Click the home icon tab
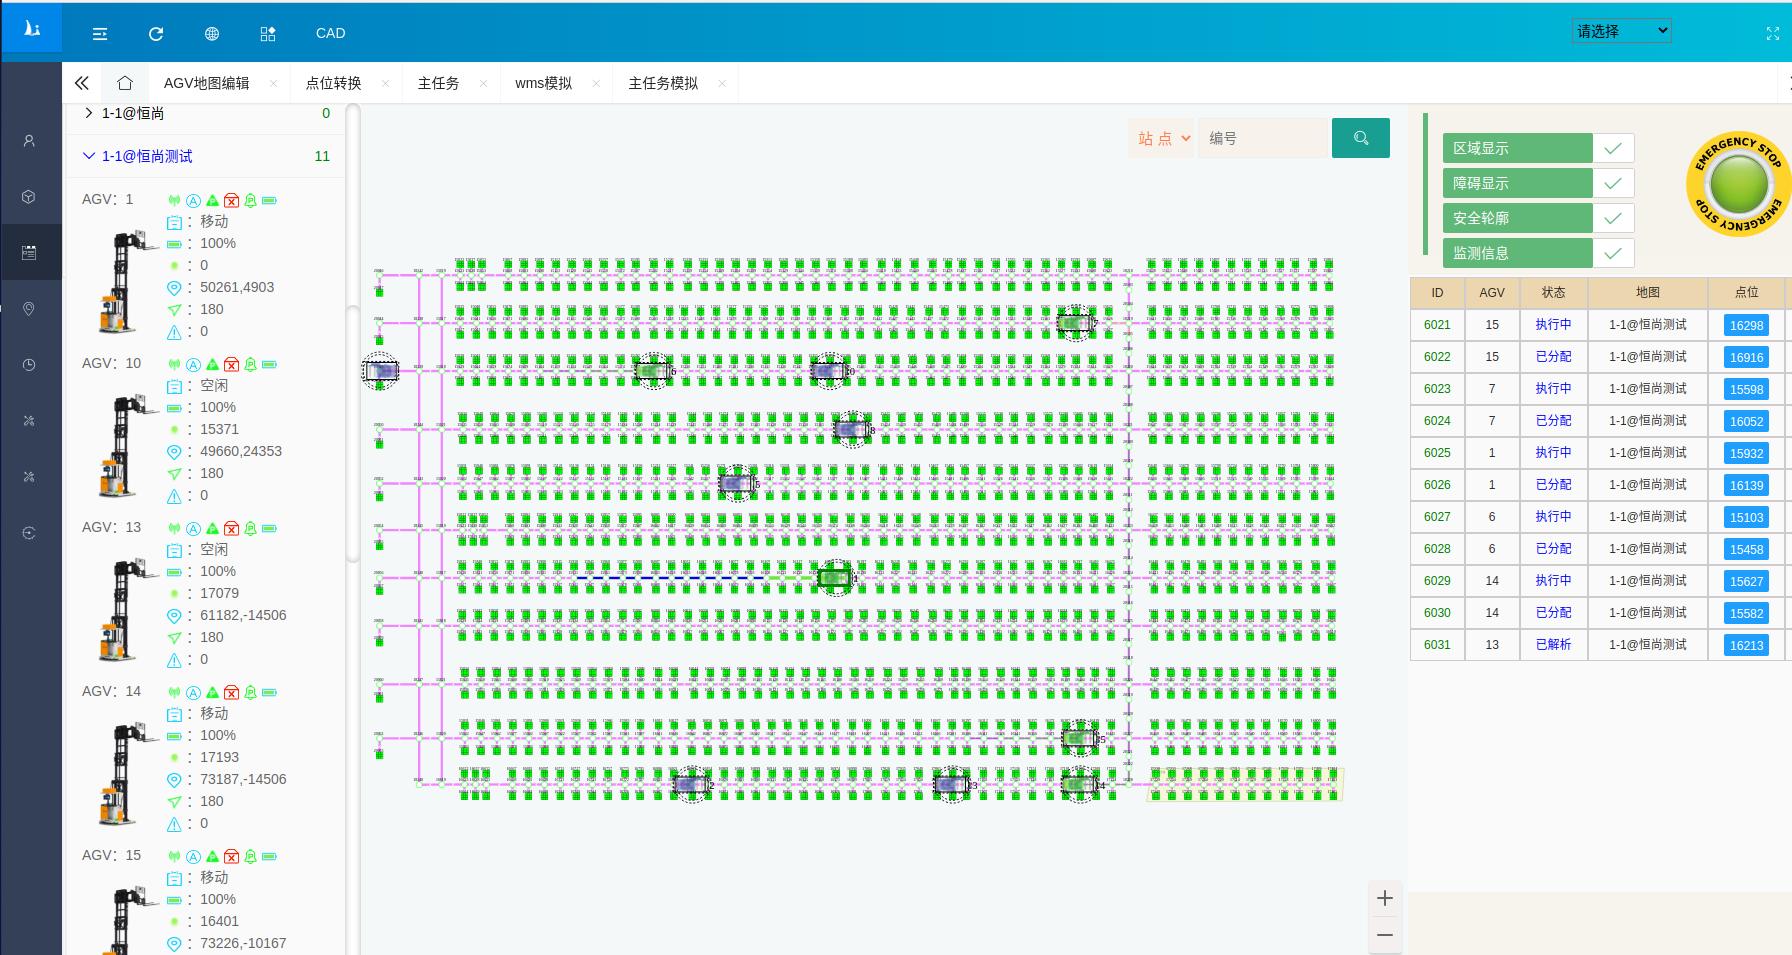Viewport: 1792px width, 955px height. (x=125, y=83)
